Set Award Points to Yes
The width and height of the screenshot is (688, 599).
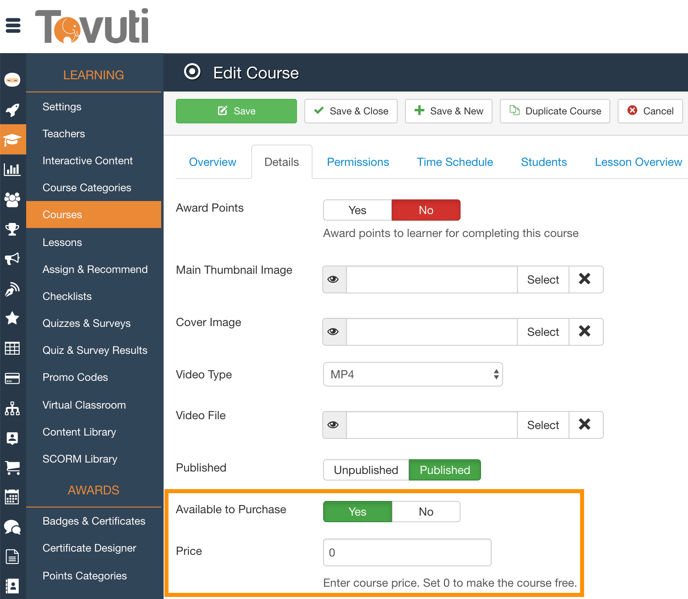point(357,210)
